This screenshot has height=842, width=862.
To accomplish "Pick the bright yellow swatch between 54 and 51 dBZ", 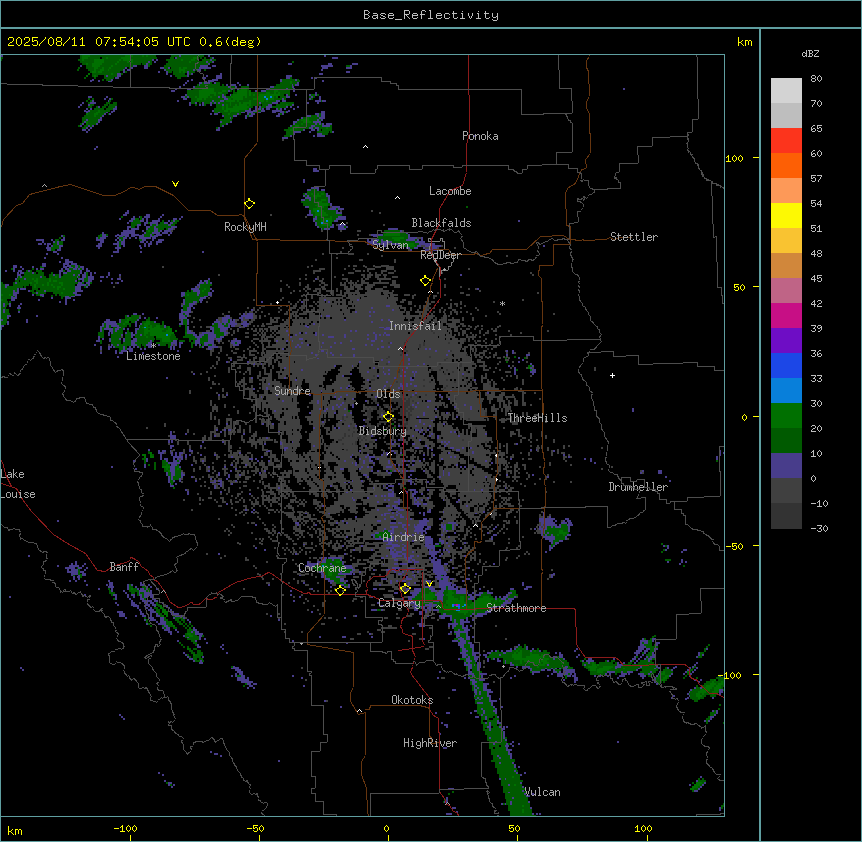I will tap(786, 215).
